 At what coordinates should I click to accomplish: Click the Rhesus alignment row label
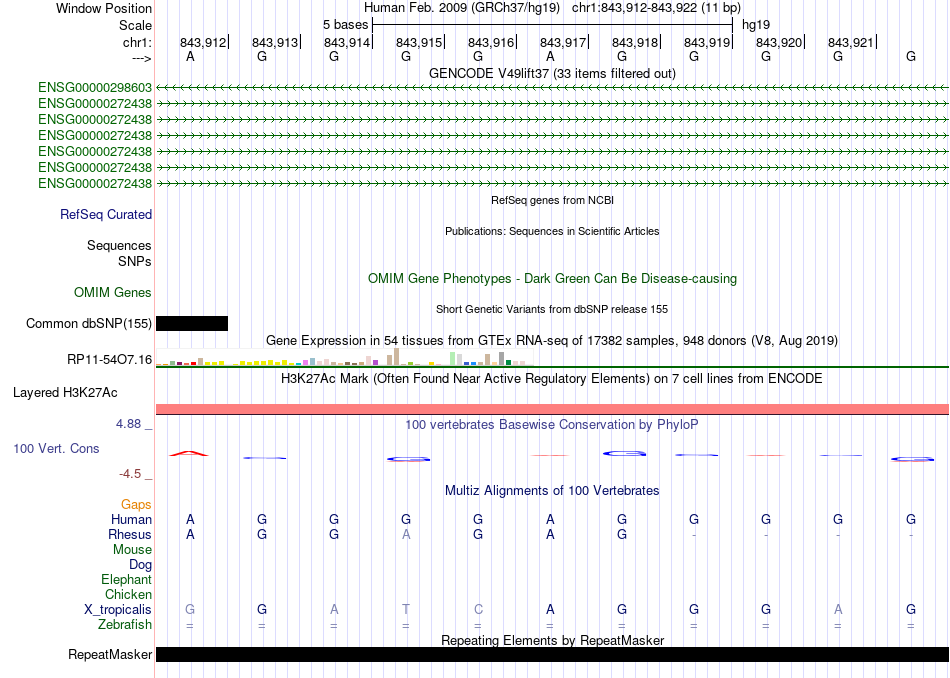pos(130,535)
